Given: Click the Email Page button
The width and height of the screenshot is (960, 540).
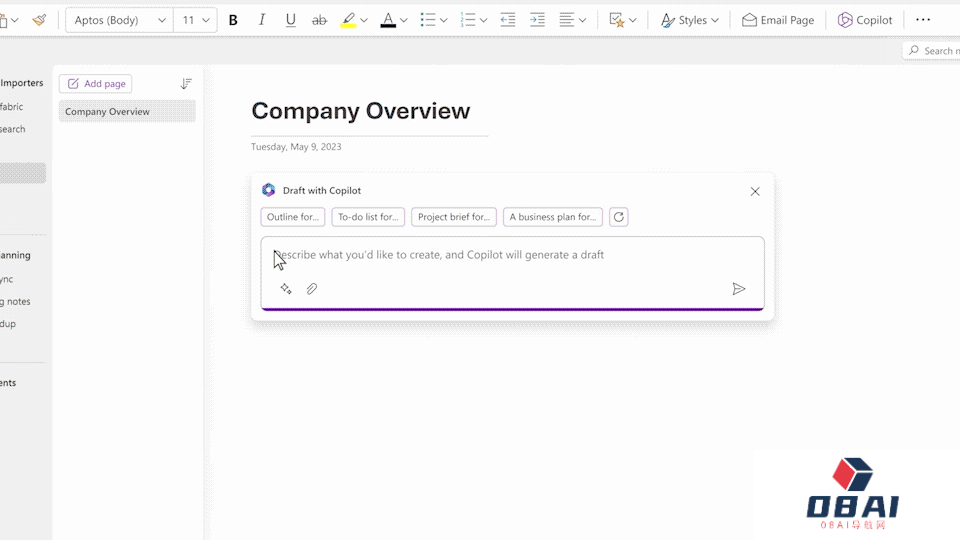Looking at the screenshot, I should coord(778,20).
